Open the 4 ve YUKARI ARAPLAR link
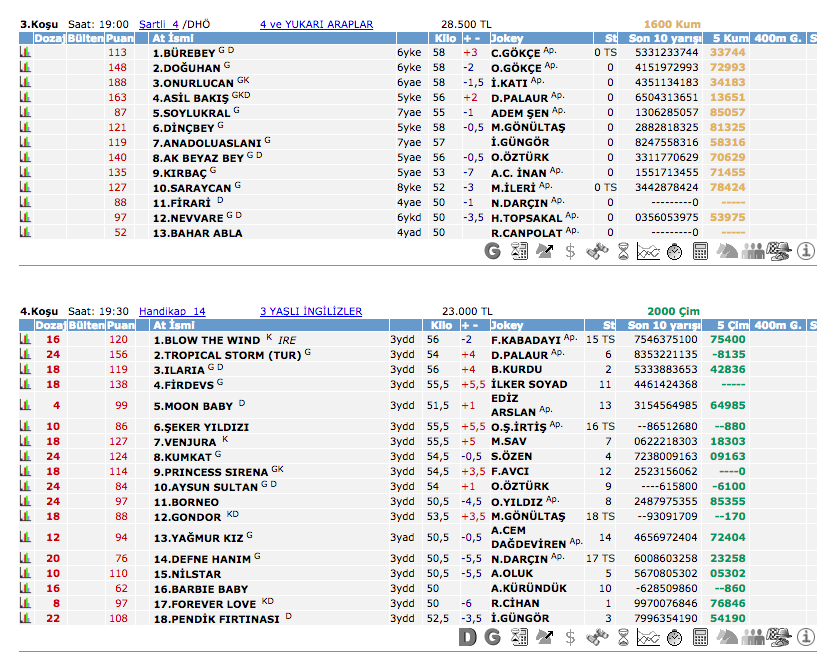838x670 pixels. pos(316,24)
